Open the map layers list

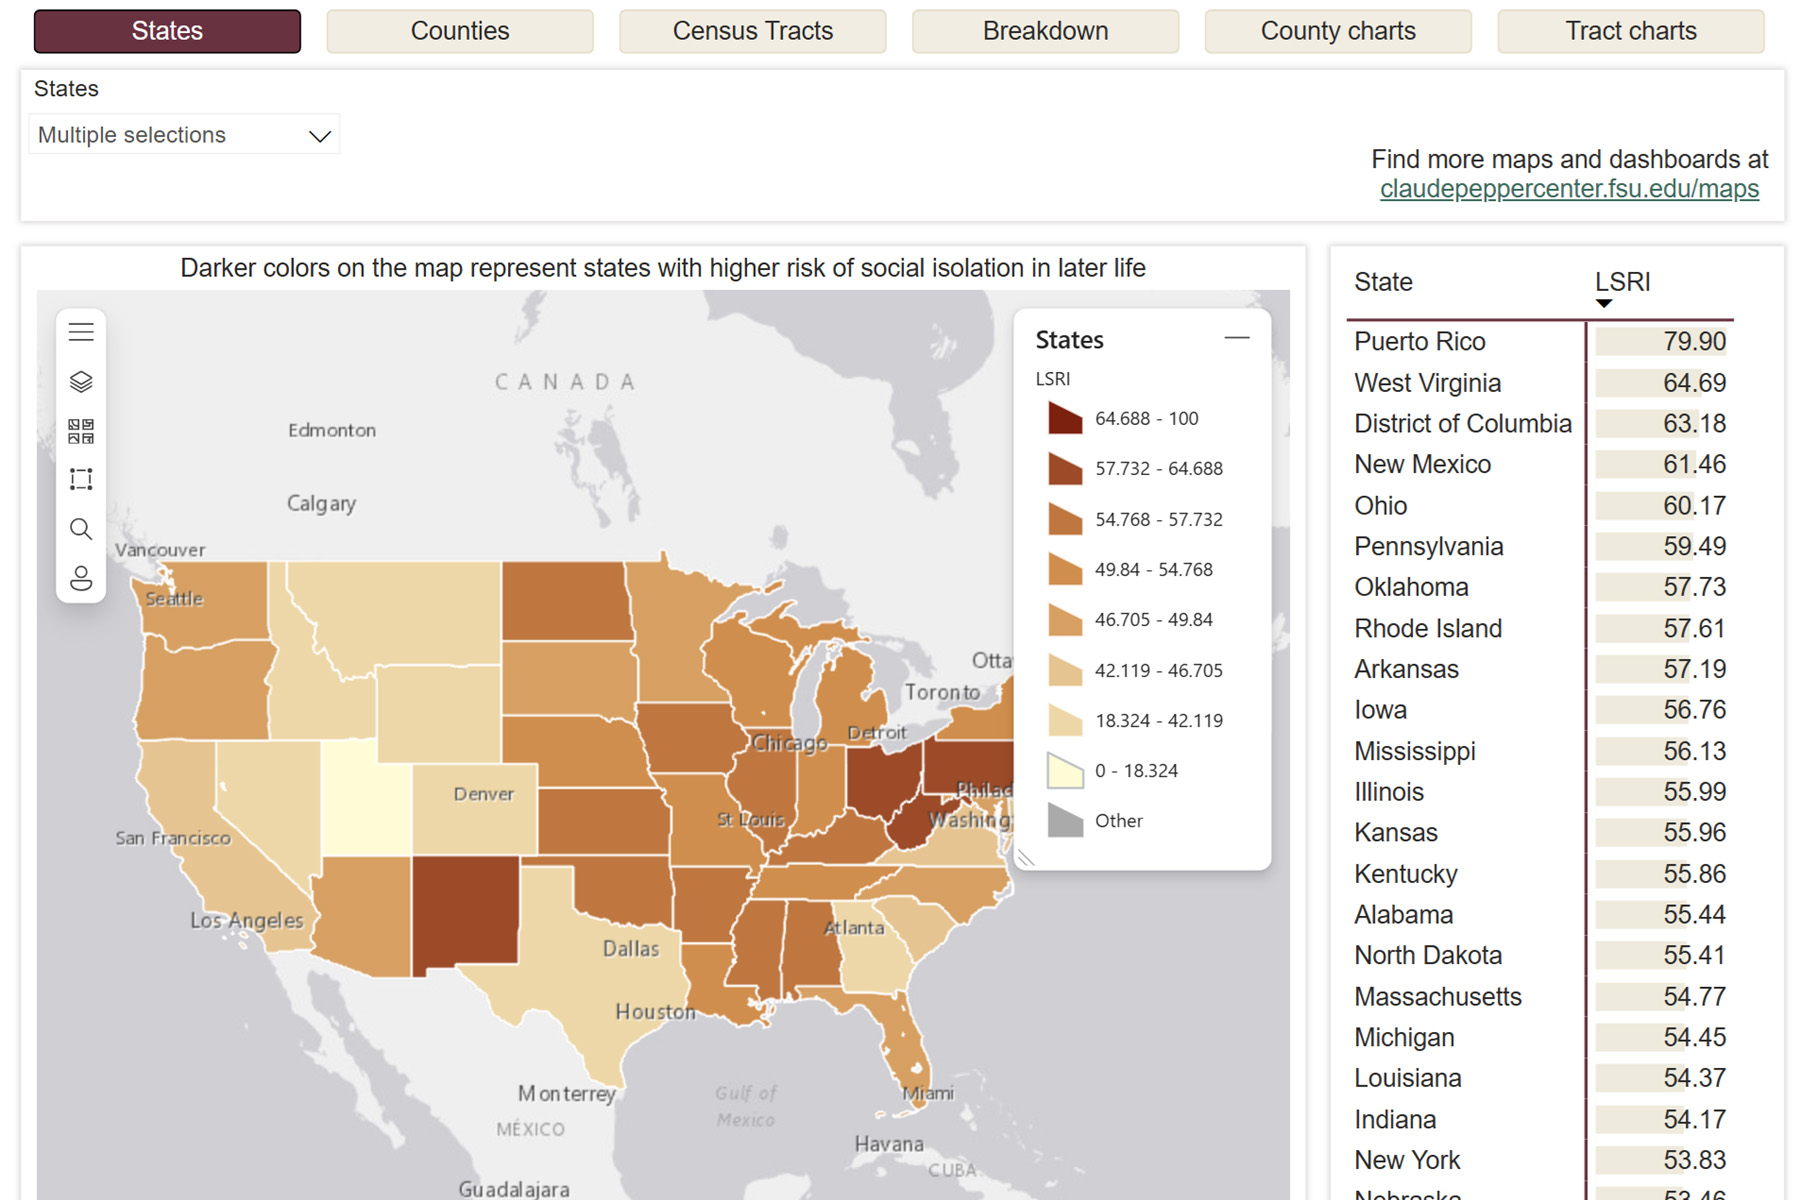click(x=81, y=382)
